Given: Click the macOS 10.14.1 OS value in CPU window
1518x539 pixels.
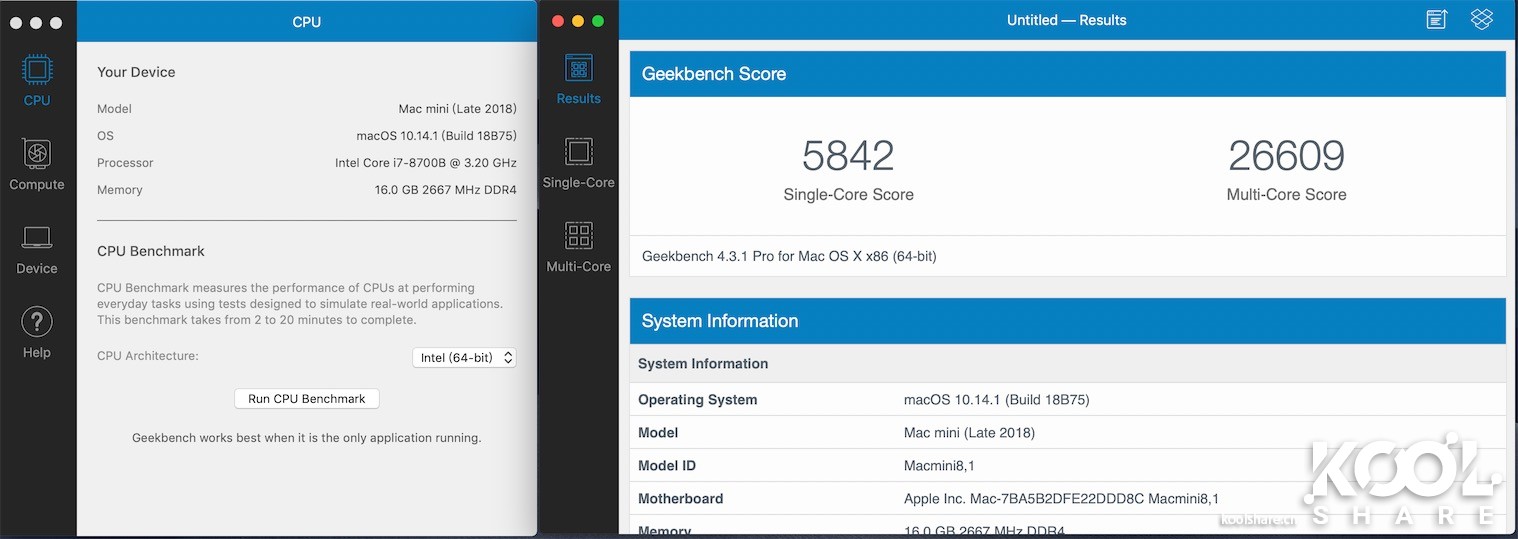Looking at the screenshot, I should 437,136.
